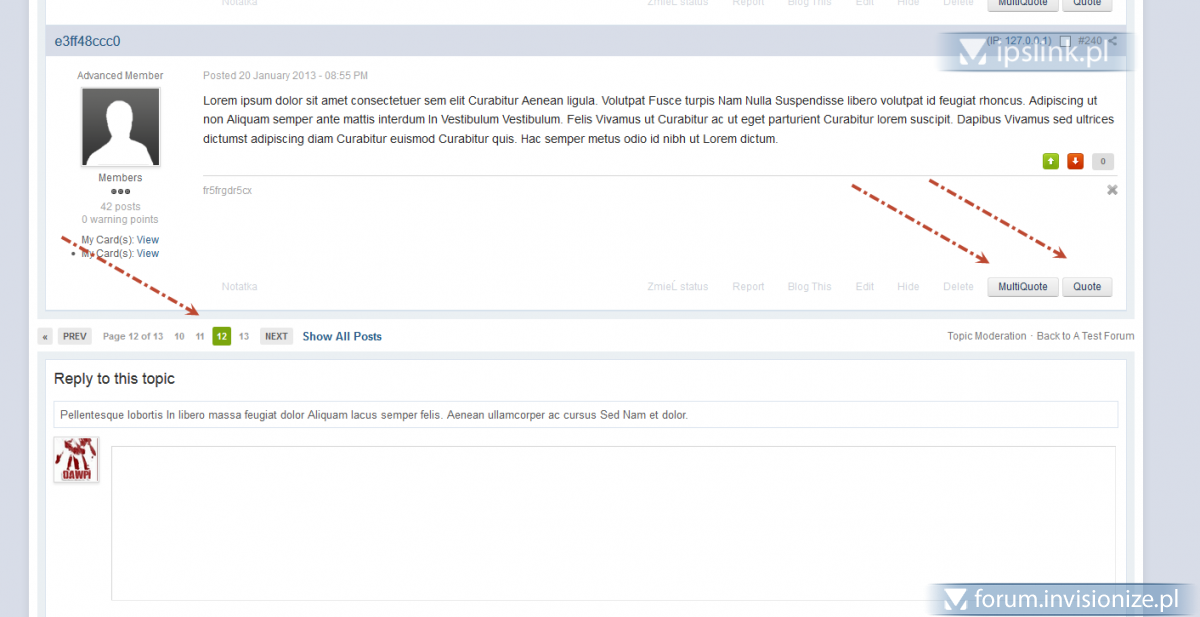Open the post reputation score counter
Image resolution: width=1200 pixels, height=617 pixels.
[1102, 161]
